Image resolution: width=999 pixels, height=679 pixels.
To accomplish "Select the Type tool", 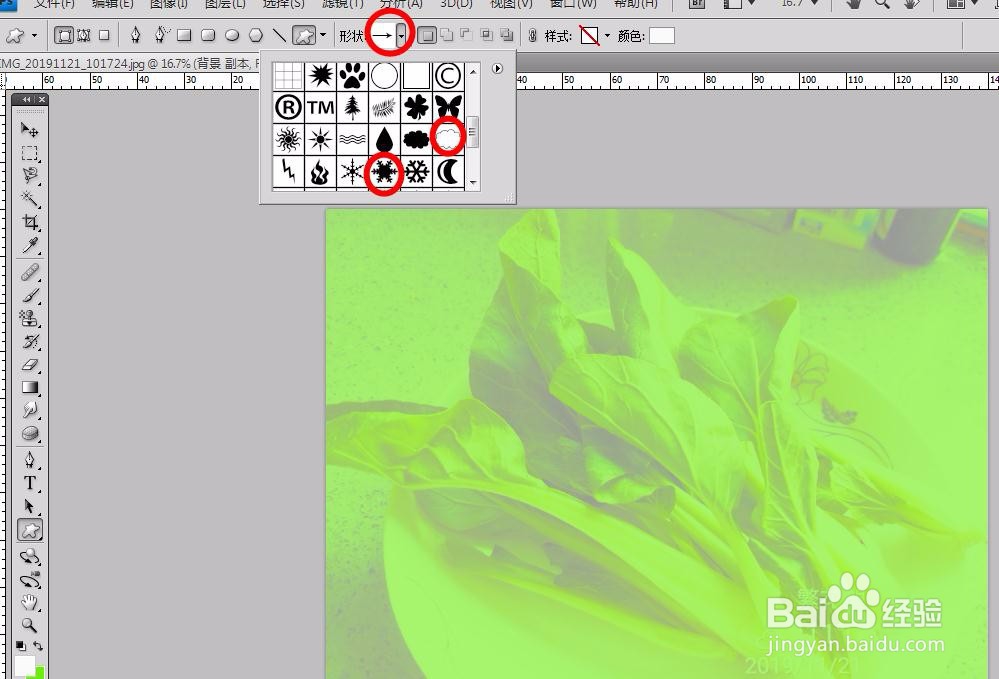I will tap(29, 483).
